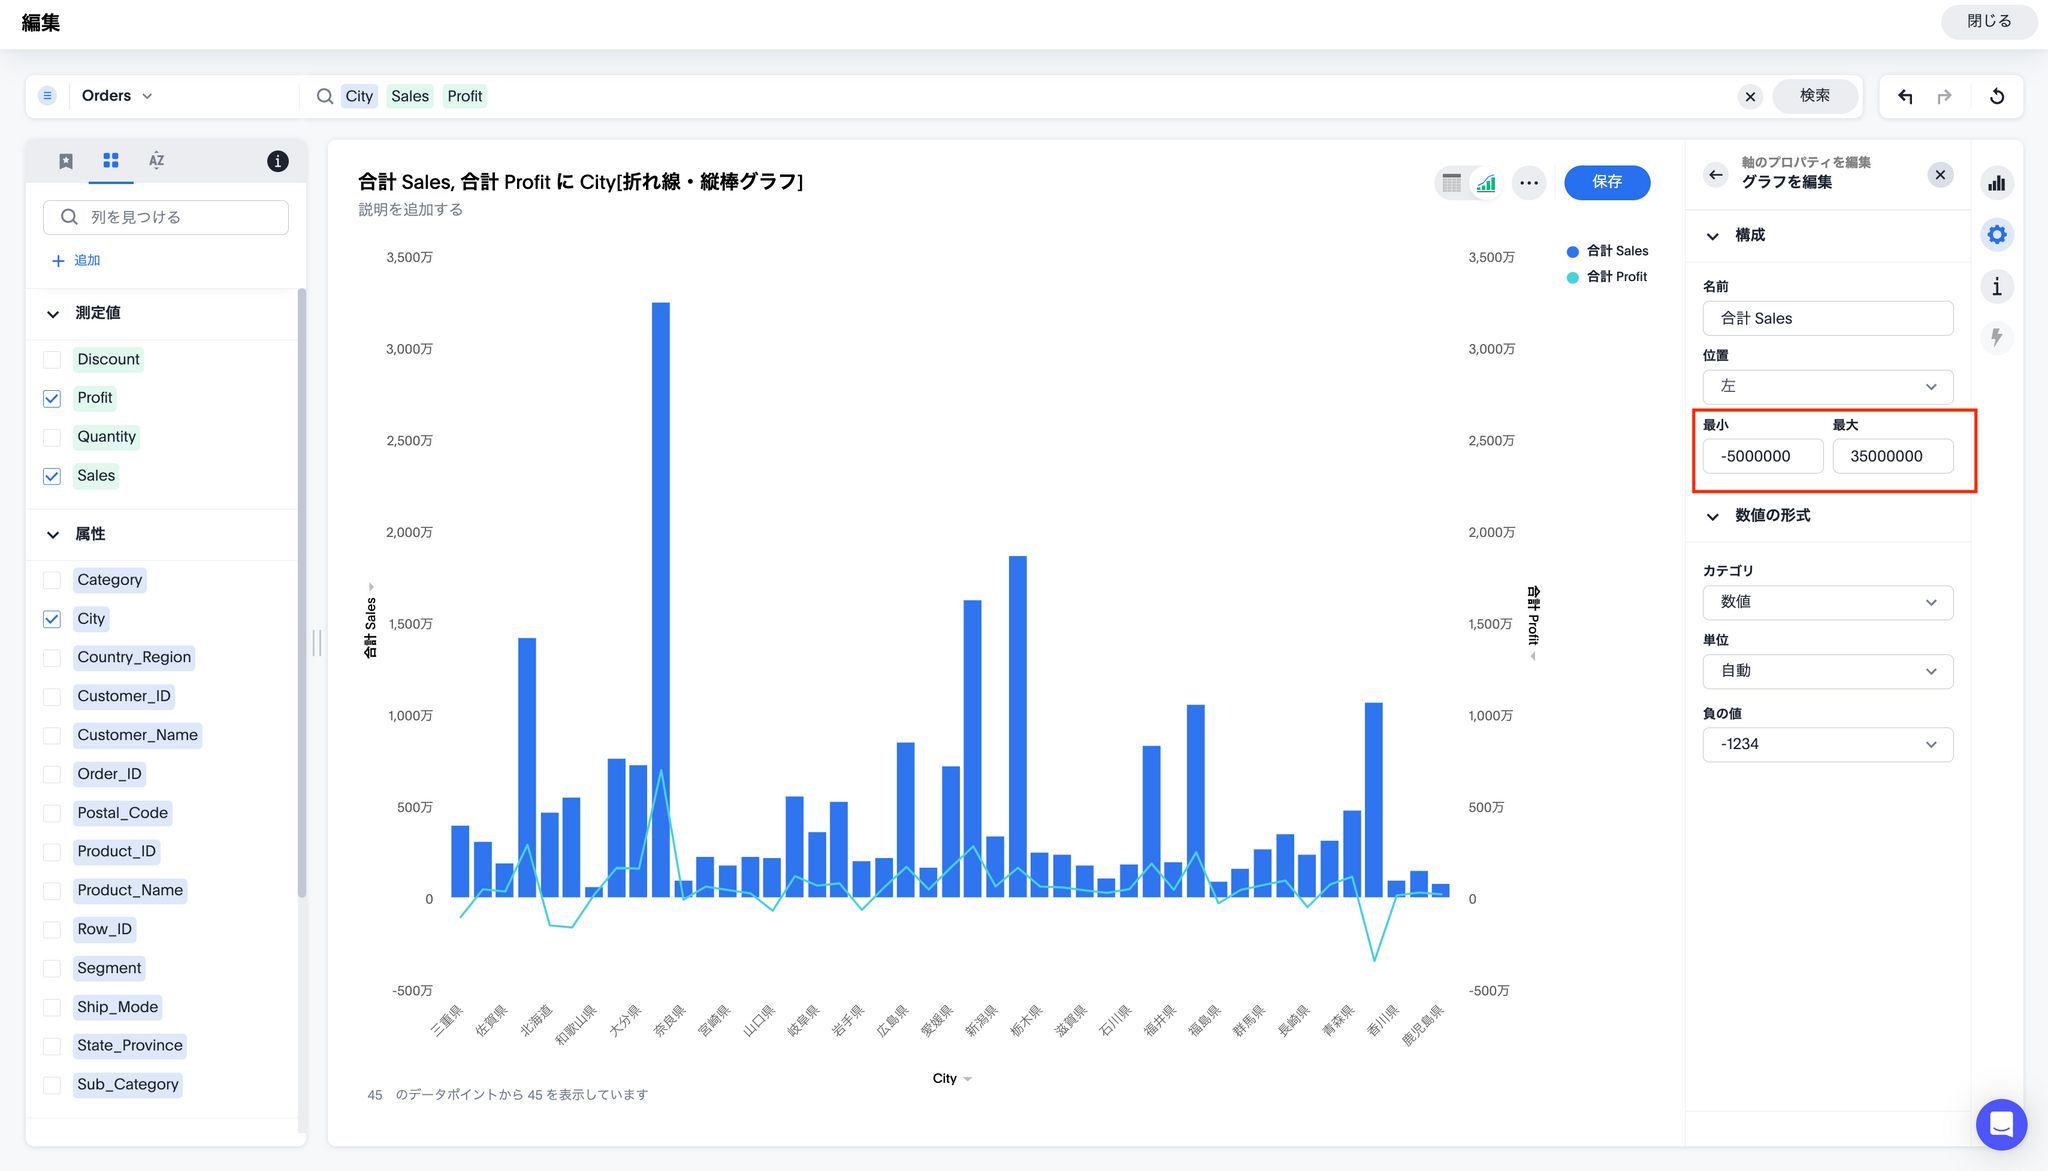
Task: Click the 名前 field with 合計 Sales
Action: tap(1827, 318)
